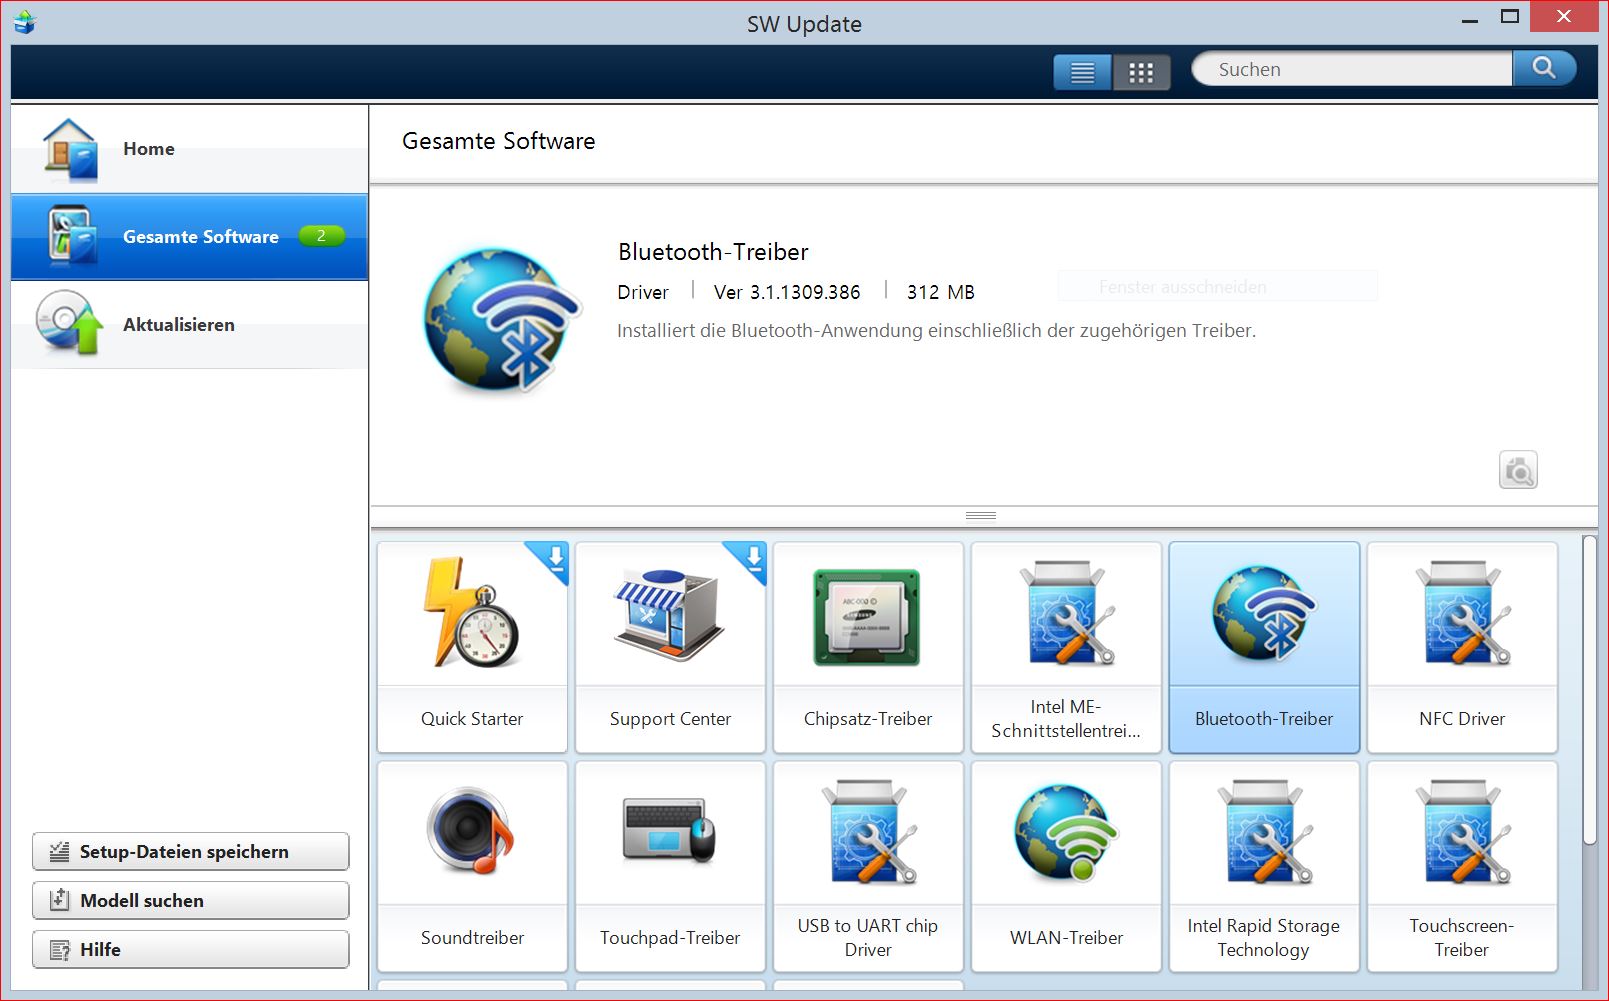Click into the Suchen search field
Image resolution: width=1609 pixels, height=1001 pixels.
tap(1352, 69)
